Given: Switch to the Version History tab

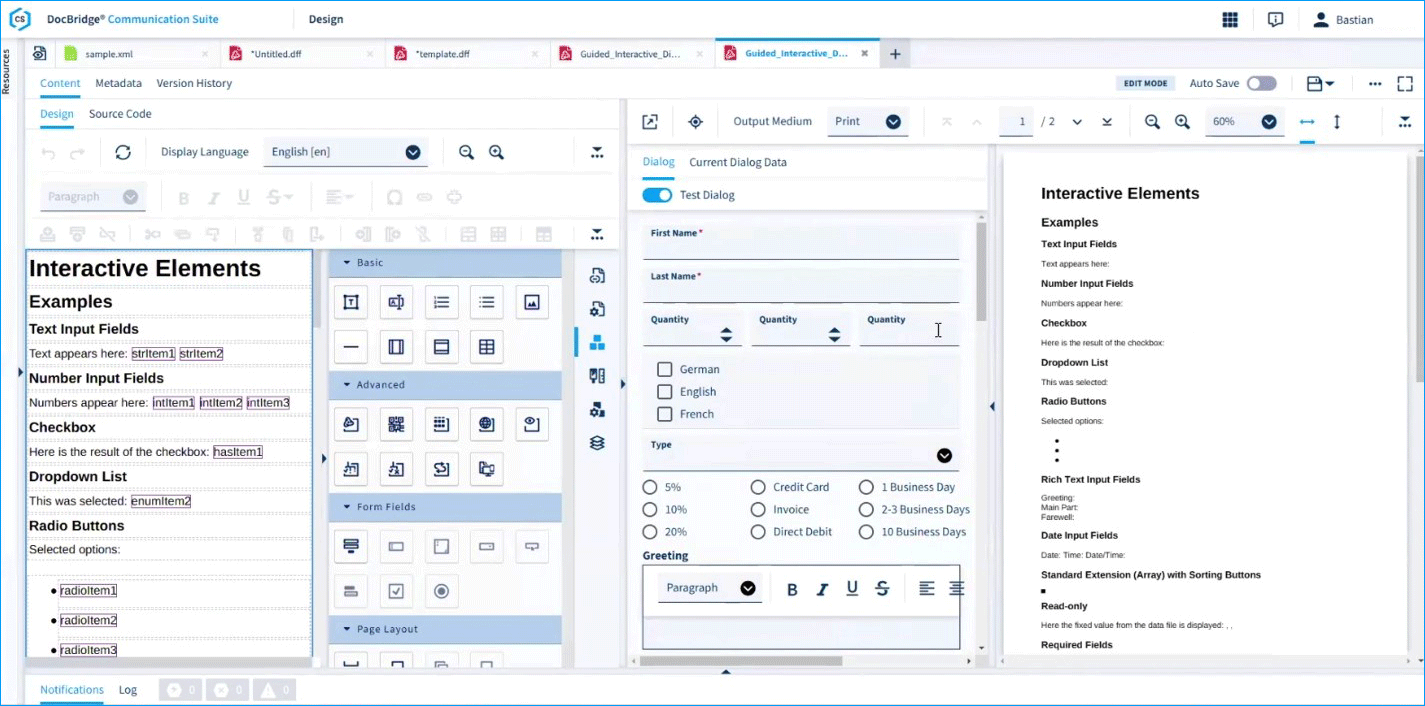Looking at the screenshot, I should (x=194, y=83).
